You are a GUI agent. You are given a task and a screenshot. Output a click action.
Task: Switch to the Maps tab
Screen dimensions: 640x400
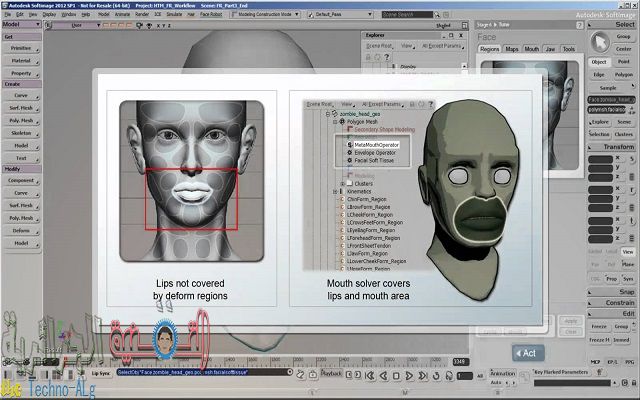512,49
